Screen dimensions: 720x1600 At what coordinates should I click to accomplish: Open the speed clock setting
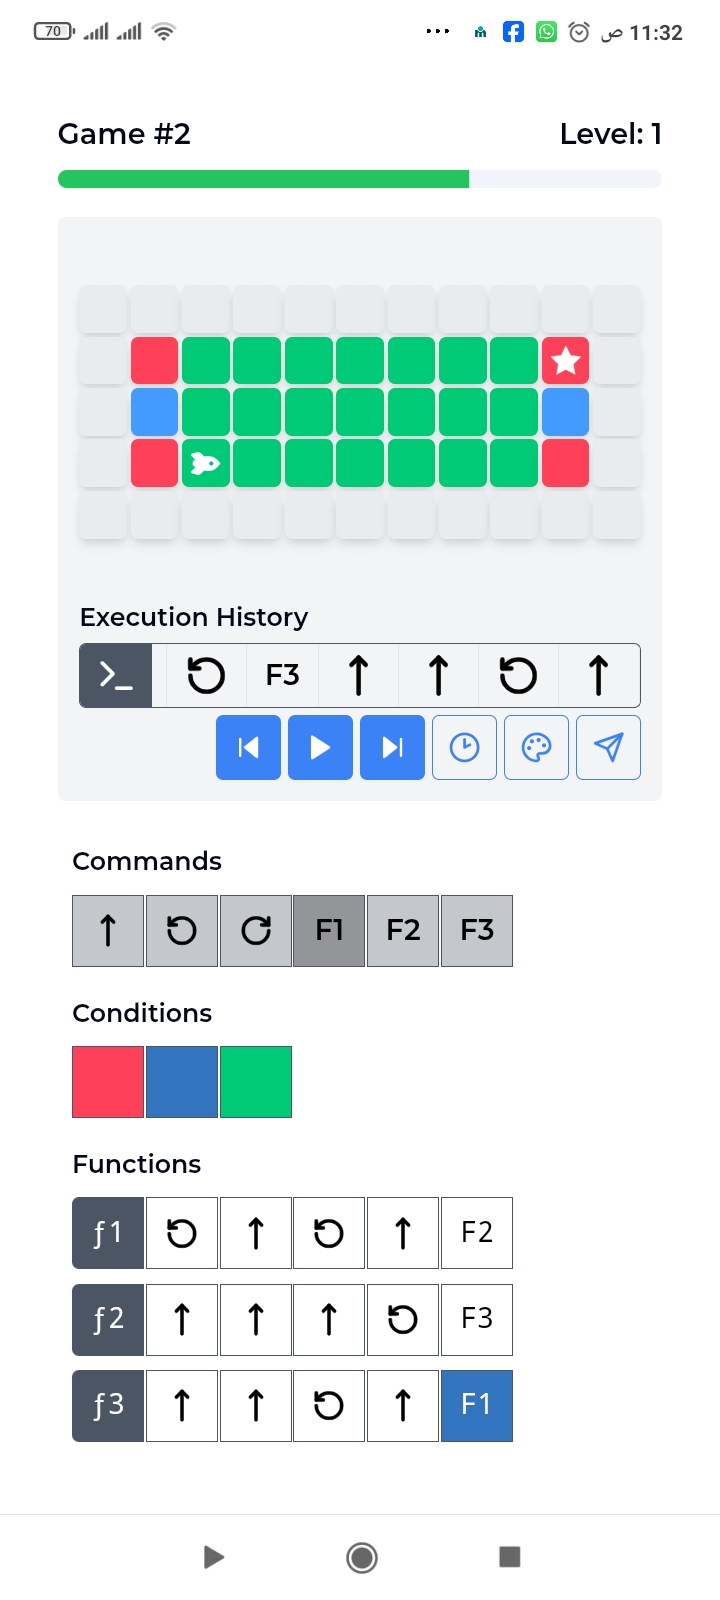pyautogui.click(x=464, y=747)
